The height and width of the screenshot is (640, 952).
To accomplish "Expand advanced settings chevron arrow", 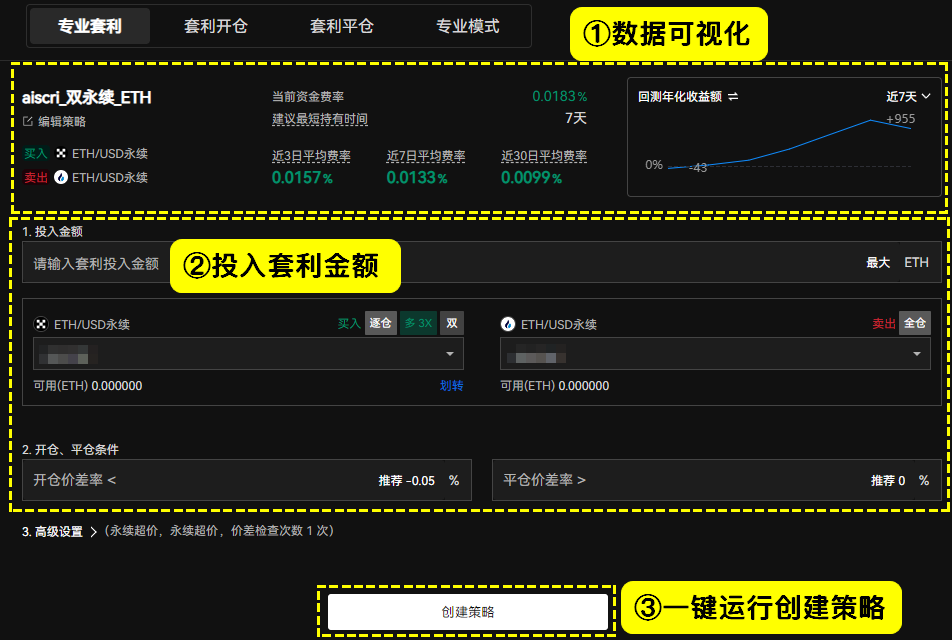I will pos(93,532).
